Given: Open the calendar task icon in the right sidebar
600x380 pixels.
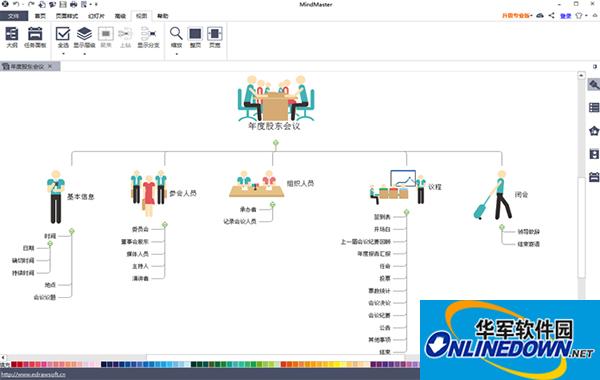Looking at the screenshot, I should click(x=594, y=177).
